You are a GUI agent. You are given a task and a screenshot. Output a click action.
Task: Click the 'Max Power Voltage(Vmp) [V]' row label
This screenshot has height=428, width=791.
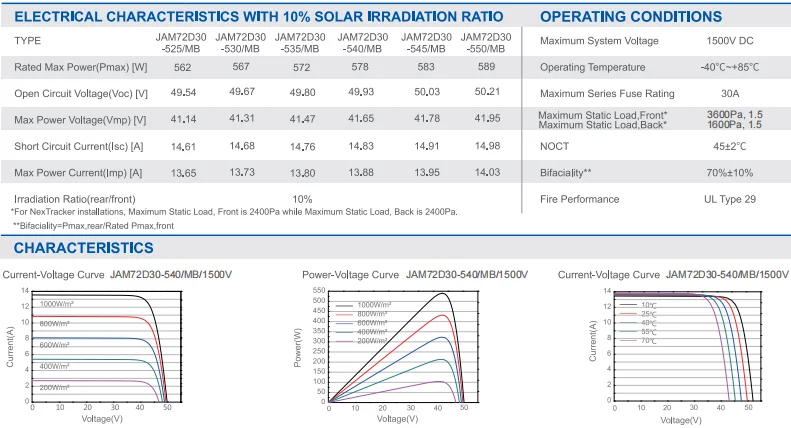[80, 120]
